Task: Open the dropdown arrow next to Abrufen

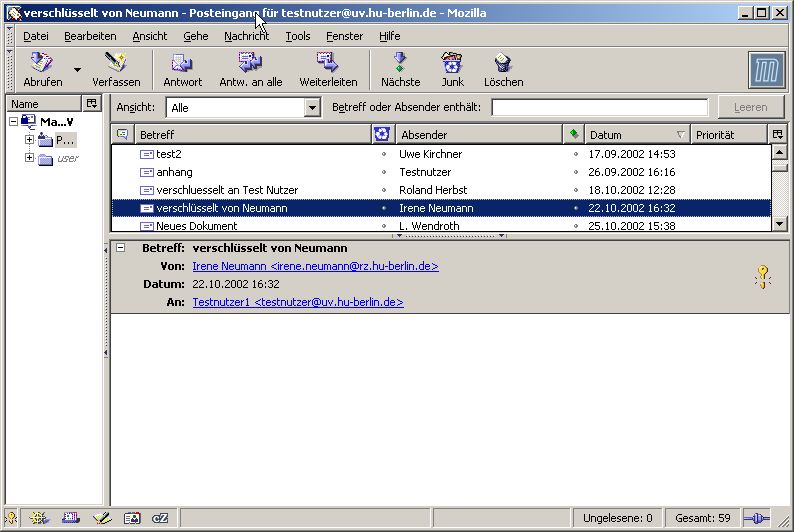Action: (78, 70)
